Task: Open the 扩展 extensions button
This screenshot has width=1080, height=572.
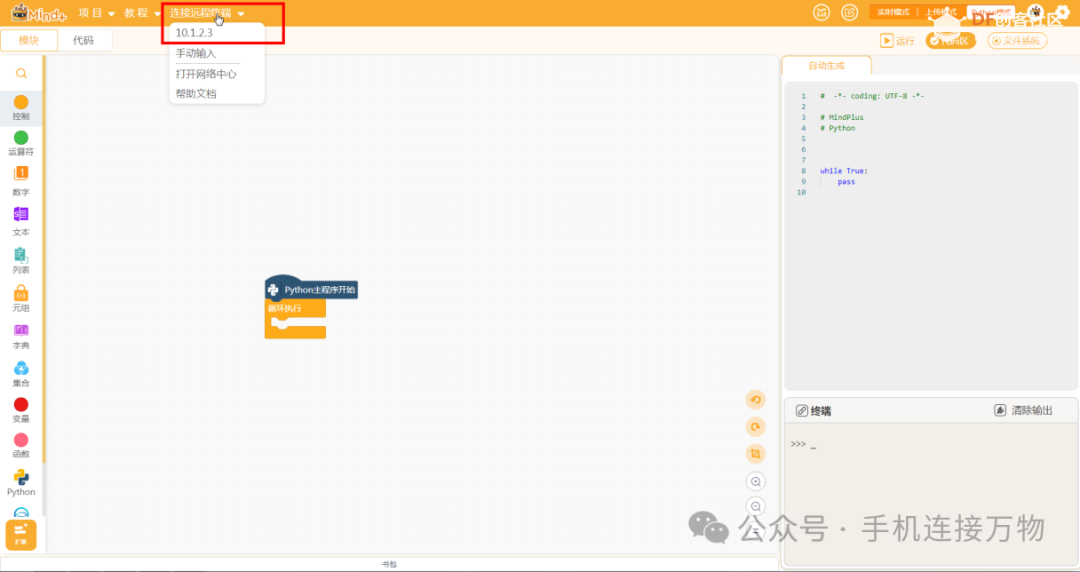Action: click(21, 534)
